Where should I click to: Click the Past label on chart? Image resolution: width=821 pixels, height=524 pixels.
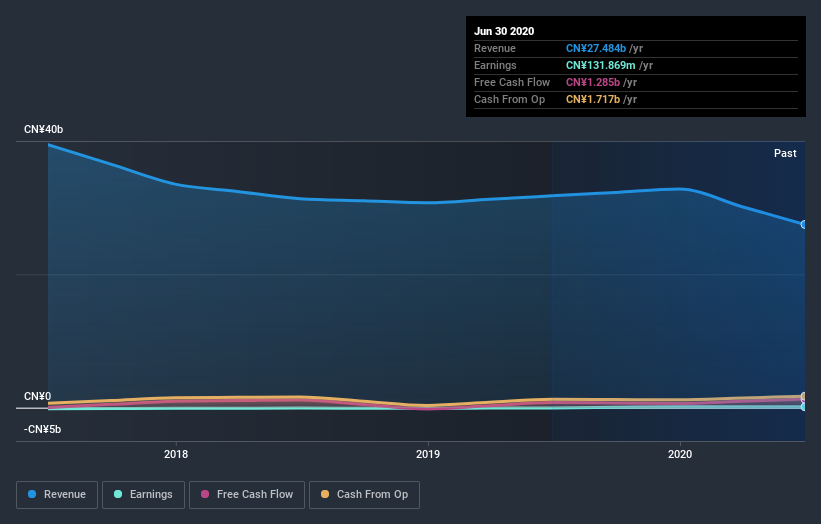[x=785, y=153]
